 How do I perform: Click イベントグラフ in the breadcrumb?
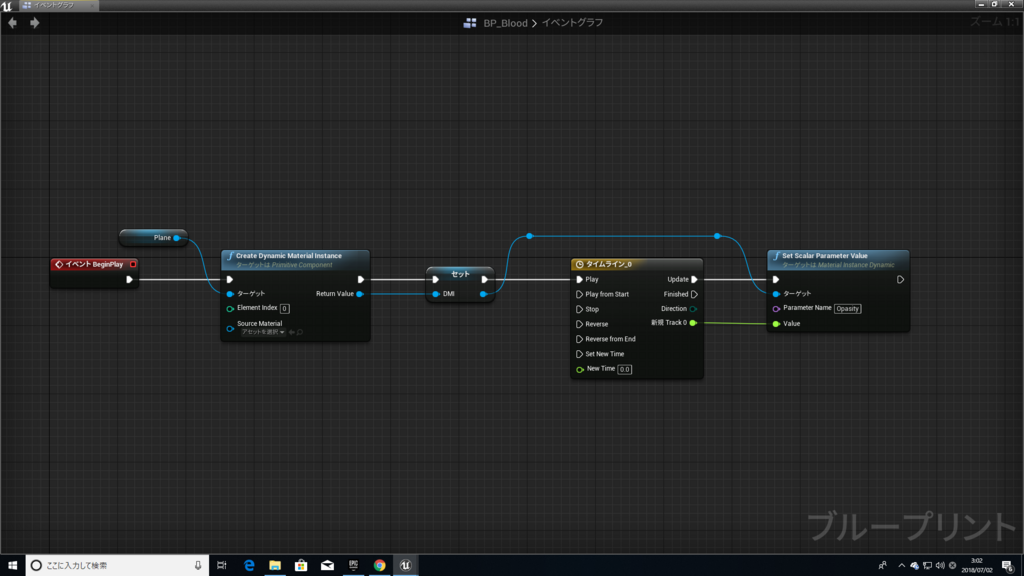point(572,23)
